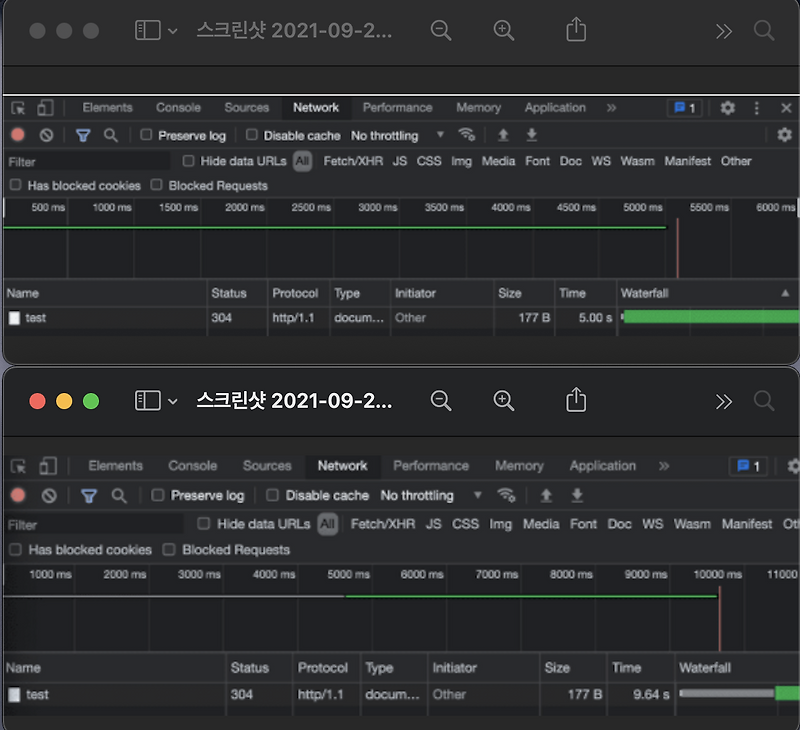Screen dimensions: 800x730
Task: Open the No throttling dropdown in the top panel
Action: coord(397,136)
